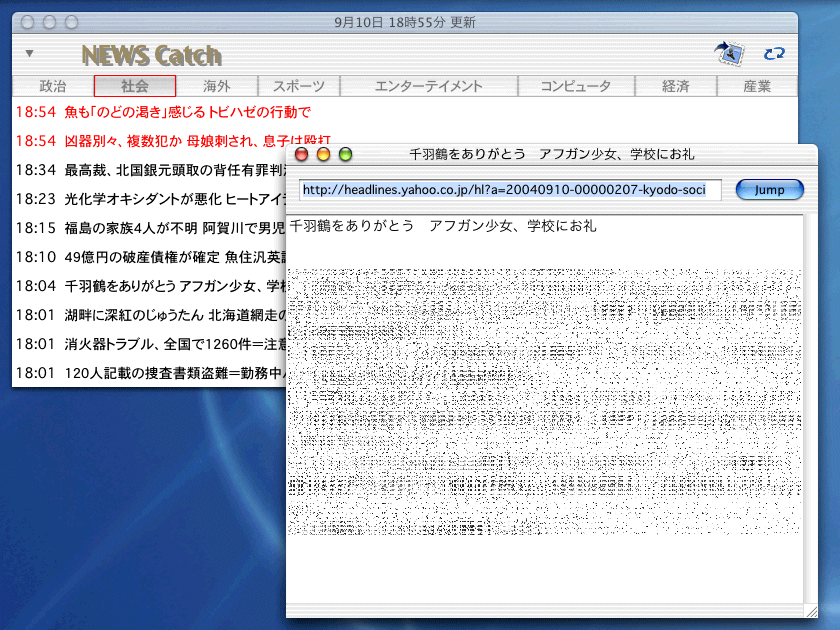Screen dimensions: 840x630
Task: Open the エンターテイメント tab
Action: click(429, 87)
